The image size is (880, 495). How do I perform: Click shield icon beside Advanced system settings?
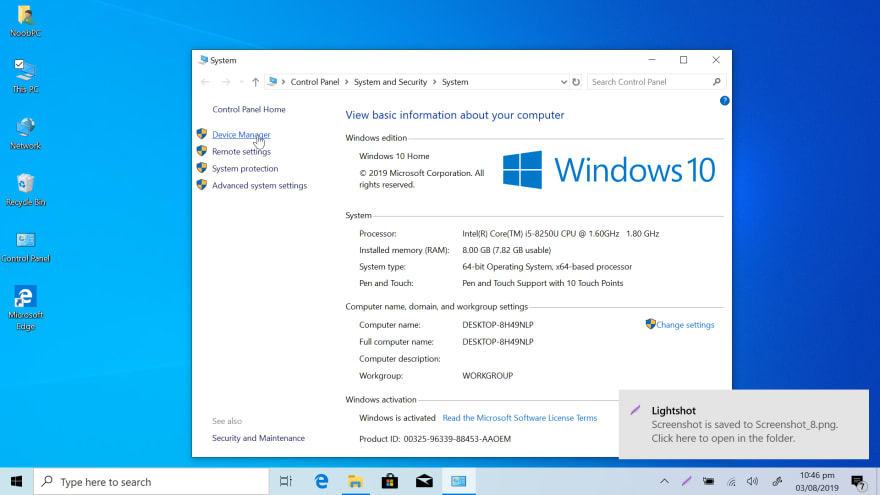[202, 185]
